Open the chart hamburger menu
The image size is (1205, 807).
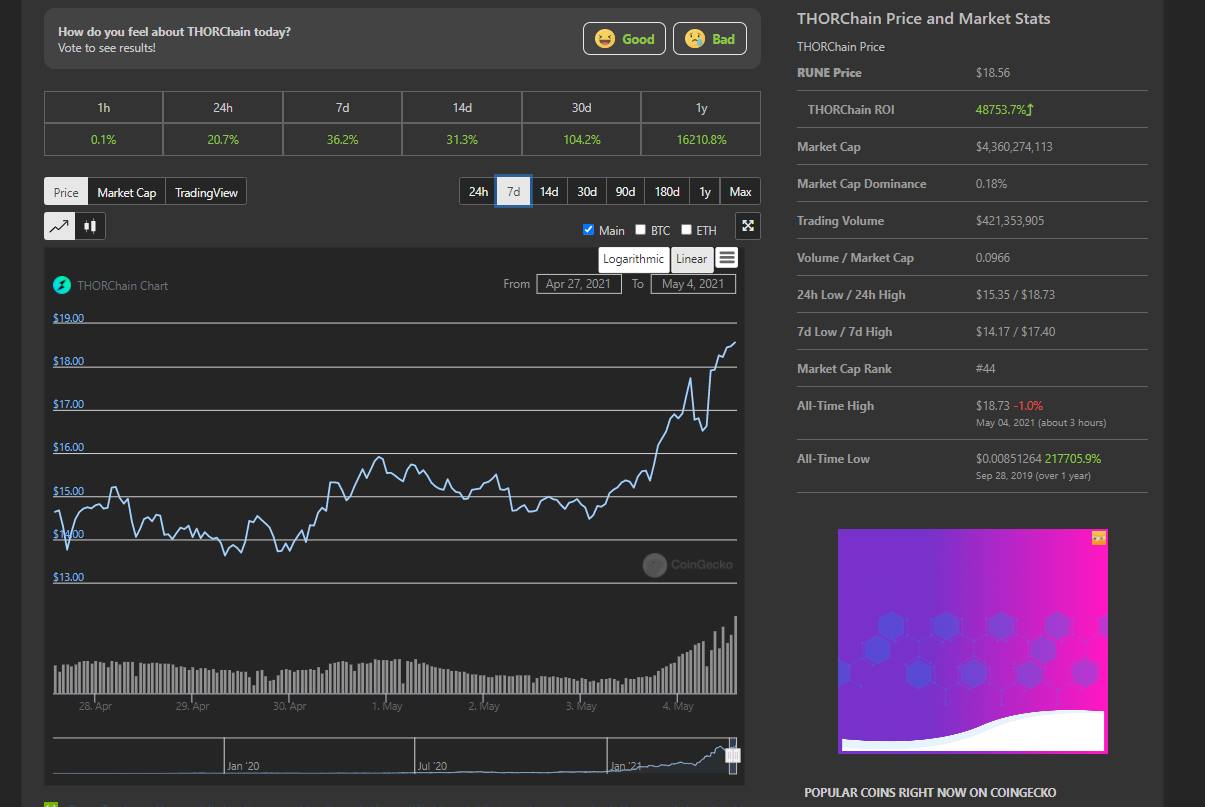click(727, 258)
